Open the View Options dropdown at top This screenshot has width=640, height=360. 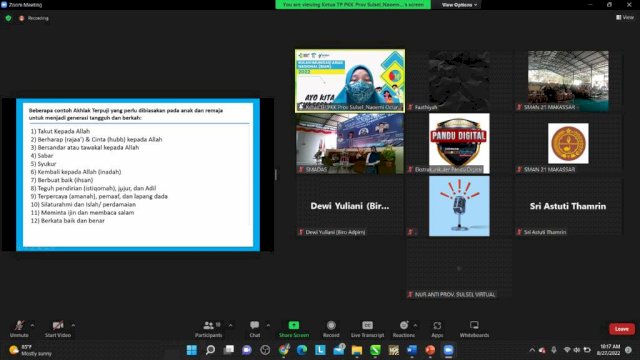coord(459,5)
